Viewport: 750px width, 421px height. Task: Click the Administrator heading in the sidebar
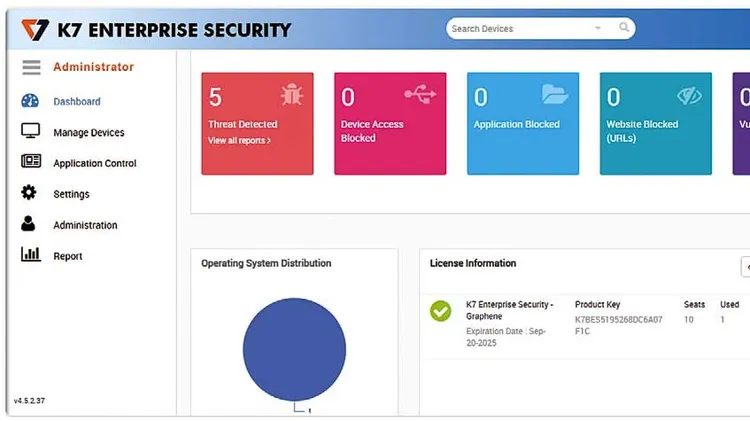93,67
